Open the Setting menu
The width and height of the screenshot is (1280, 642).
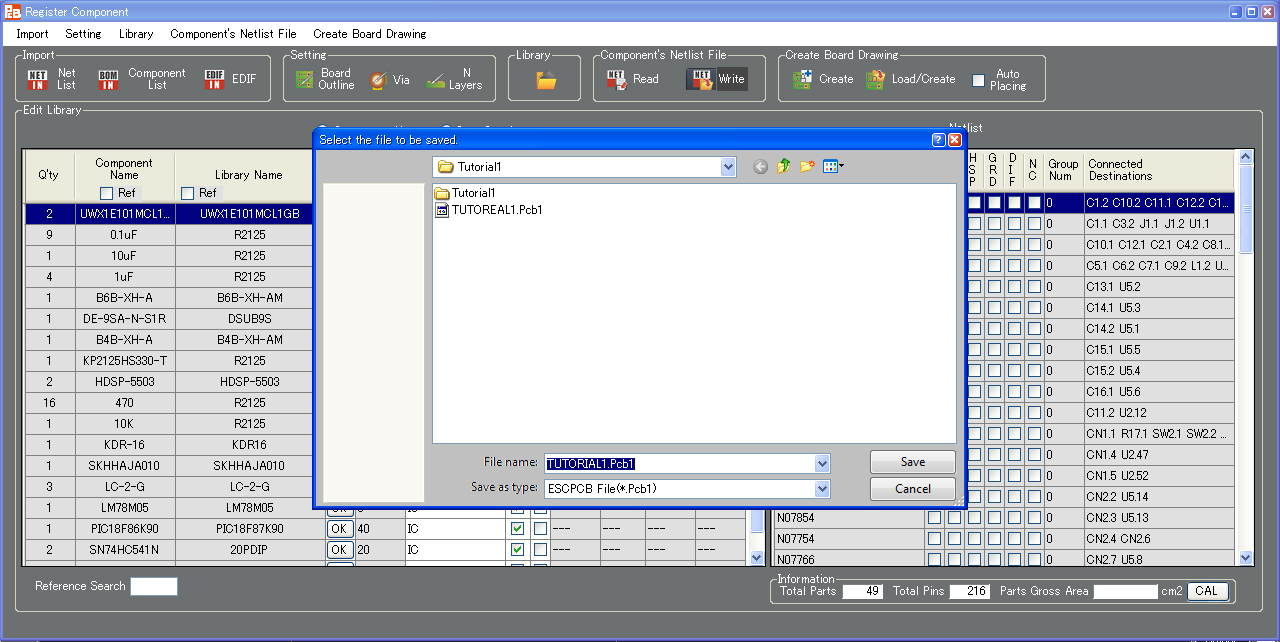(83, 34)
